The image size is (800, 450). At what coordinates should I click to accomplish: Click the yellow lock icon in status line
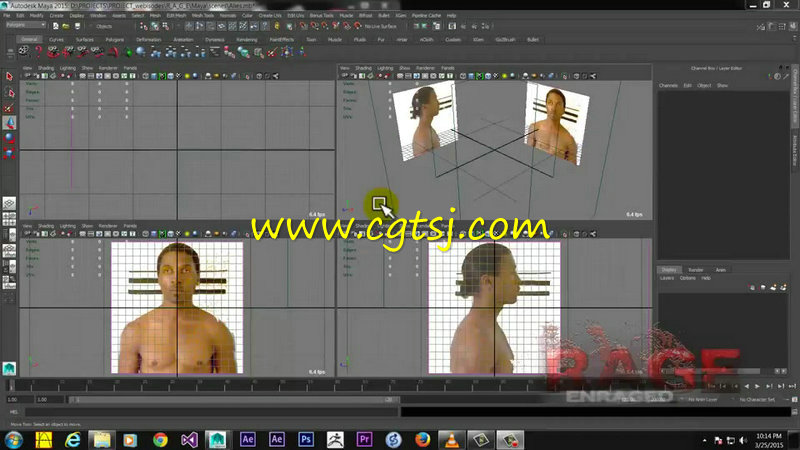[277, 26]
